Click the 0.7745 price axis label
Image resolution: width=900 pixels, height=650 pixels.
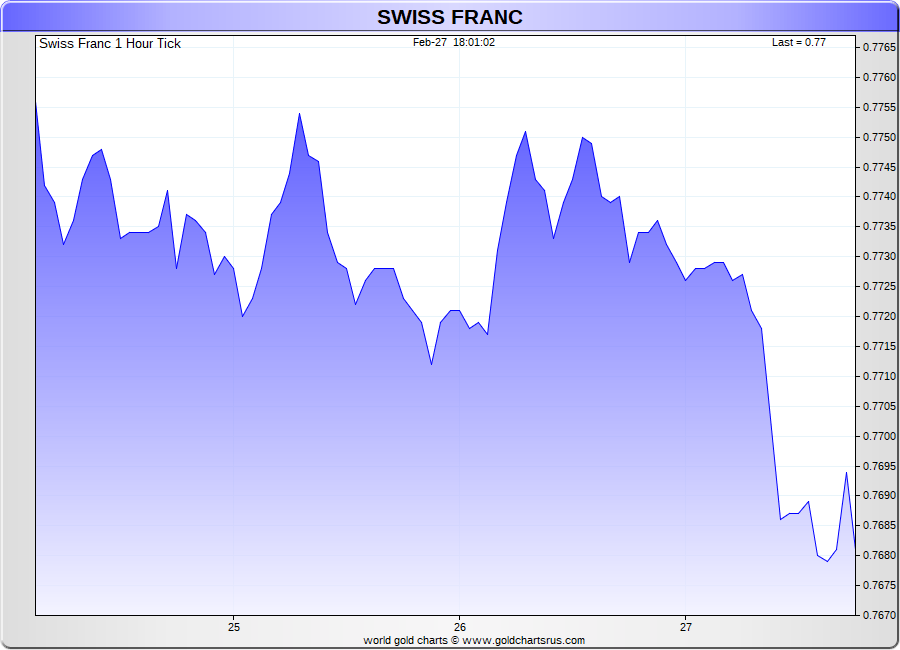[x=879, y=167]
